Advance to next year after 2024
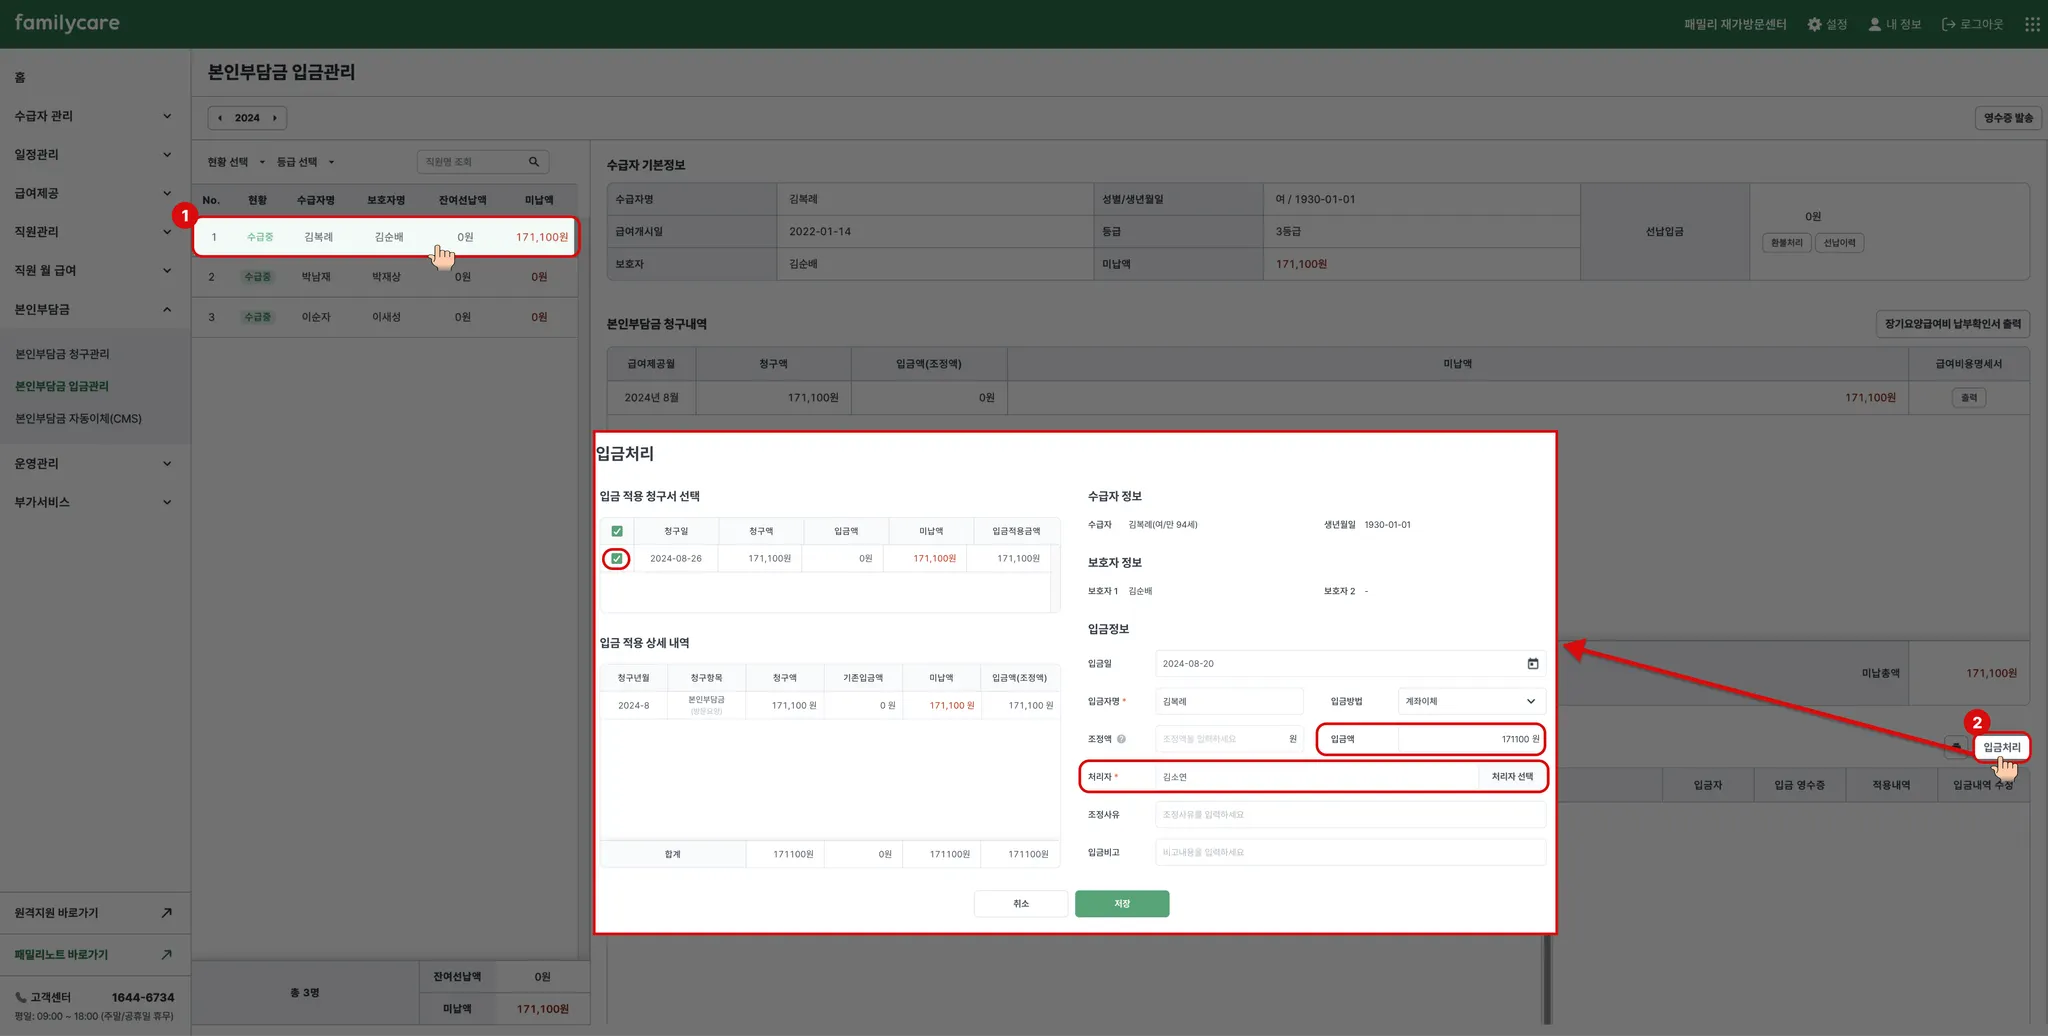Screen dimensions: 2048x1036 274,118
